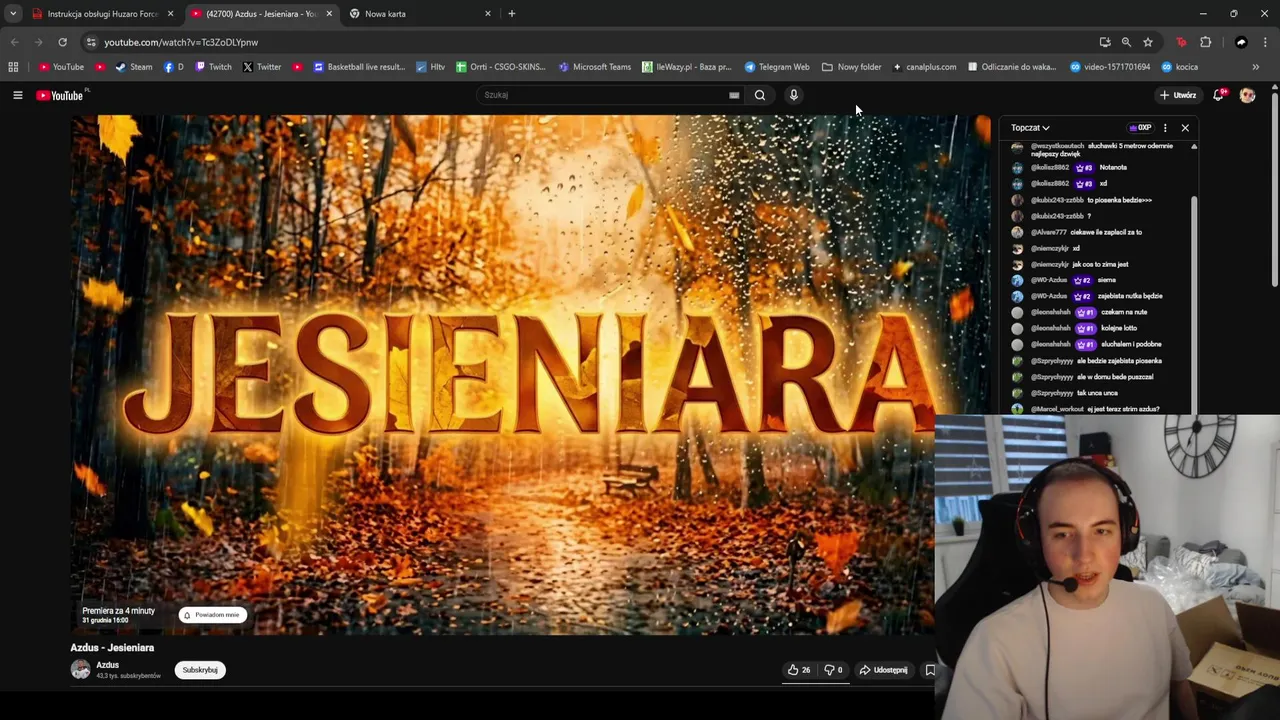Open the Azdus channel avatar
This screenshot has height=720, width=1280.
pyautogui.click(x=80, y=670)
